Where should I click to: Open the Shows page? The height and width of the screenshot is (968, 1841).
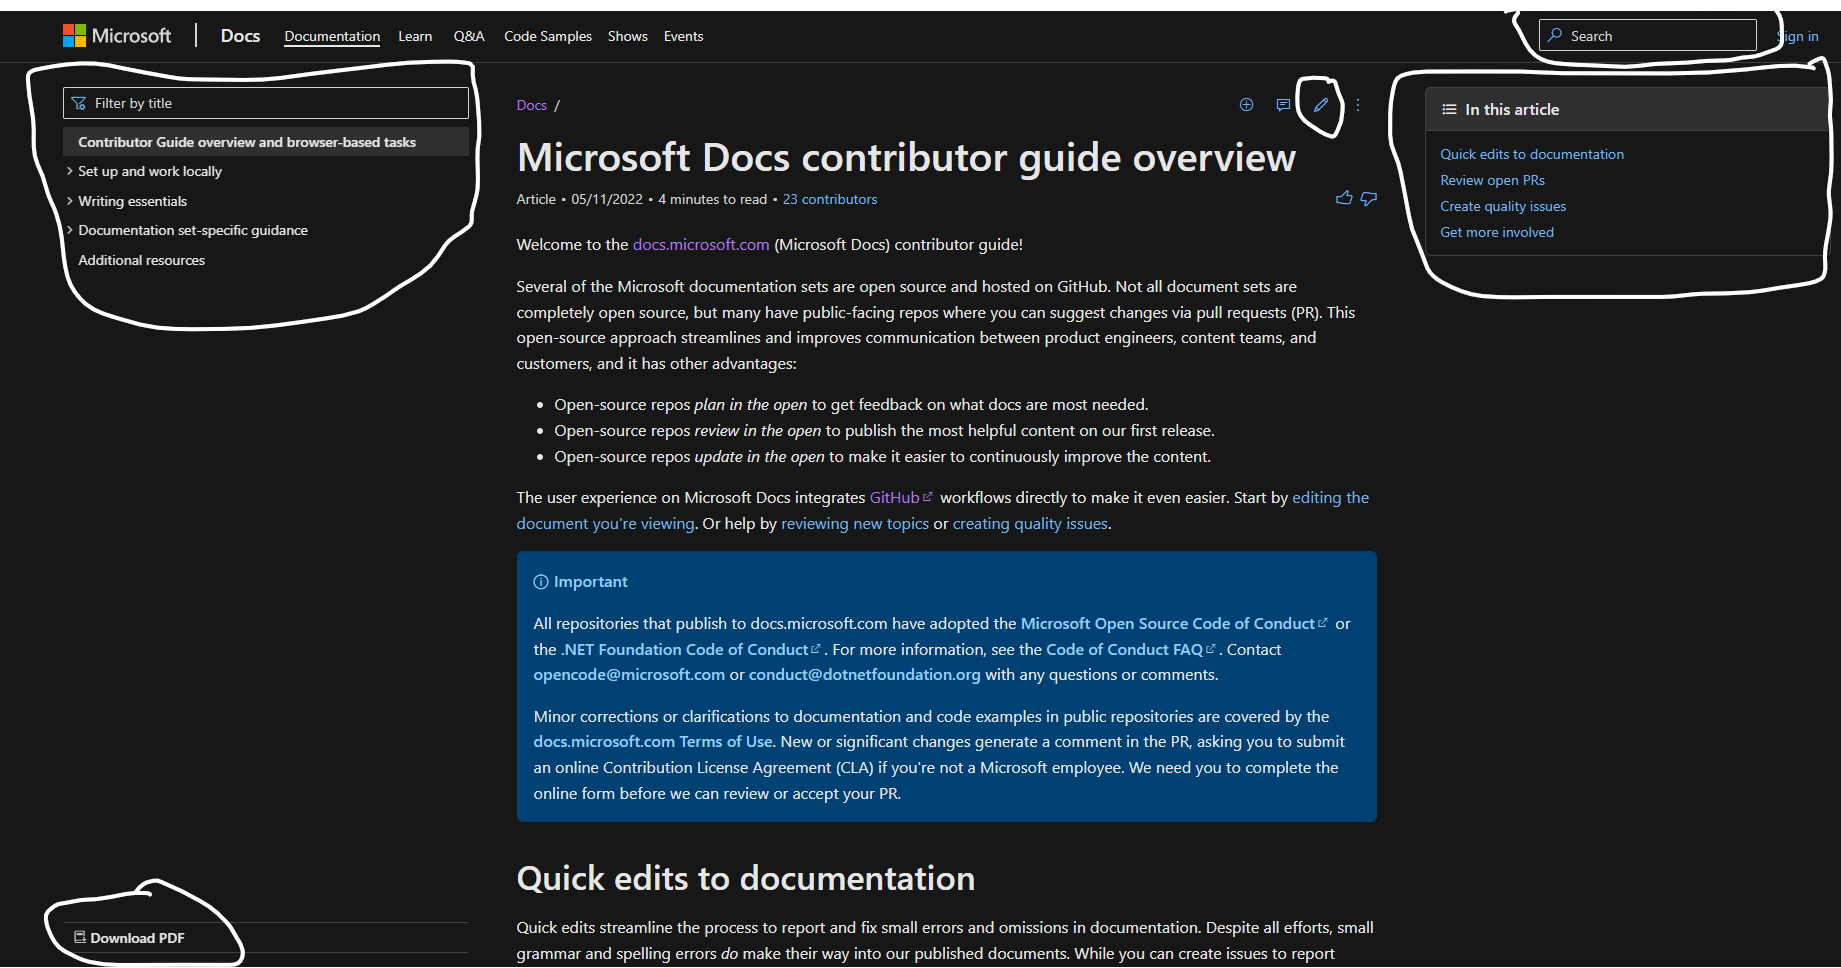pyautogui.click(x=628, y=36)
